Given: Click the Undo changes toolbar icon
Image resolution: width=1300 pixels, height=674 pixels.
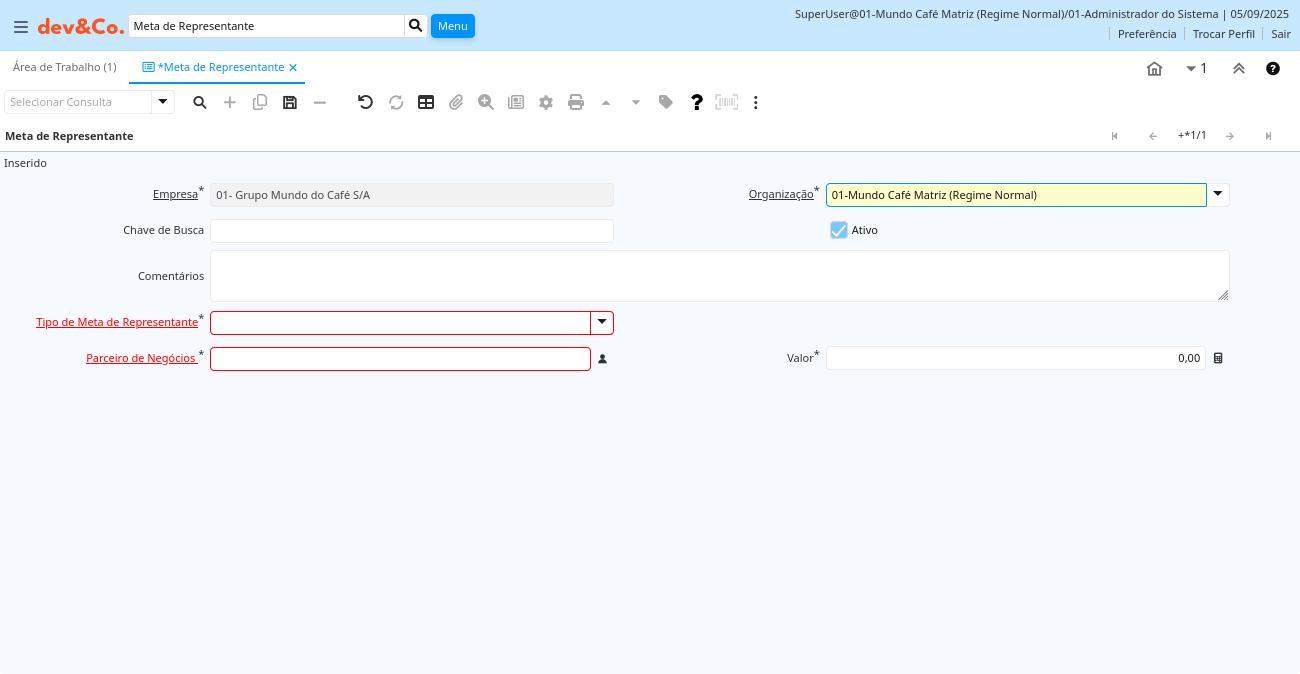Looking at the screenshot, I should coord(366,102).
